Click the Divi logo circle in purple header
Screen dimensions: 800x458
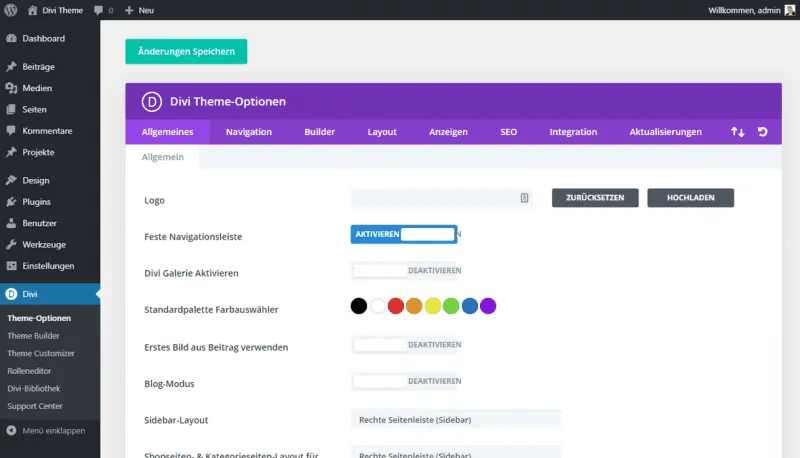point(152,101)
